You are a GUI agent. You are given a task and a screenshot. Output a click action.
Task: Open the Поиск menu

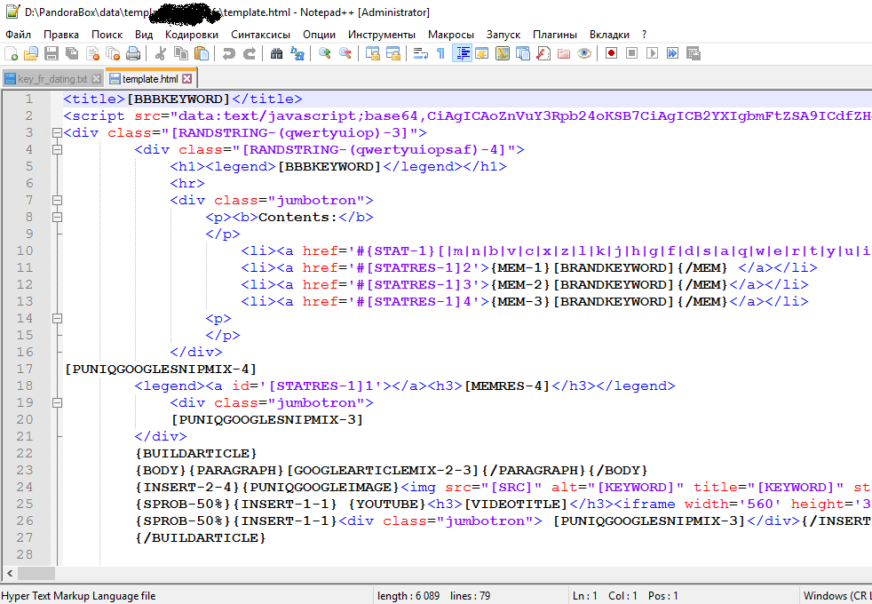pyautogui.click(x=107, y=34)
